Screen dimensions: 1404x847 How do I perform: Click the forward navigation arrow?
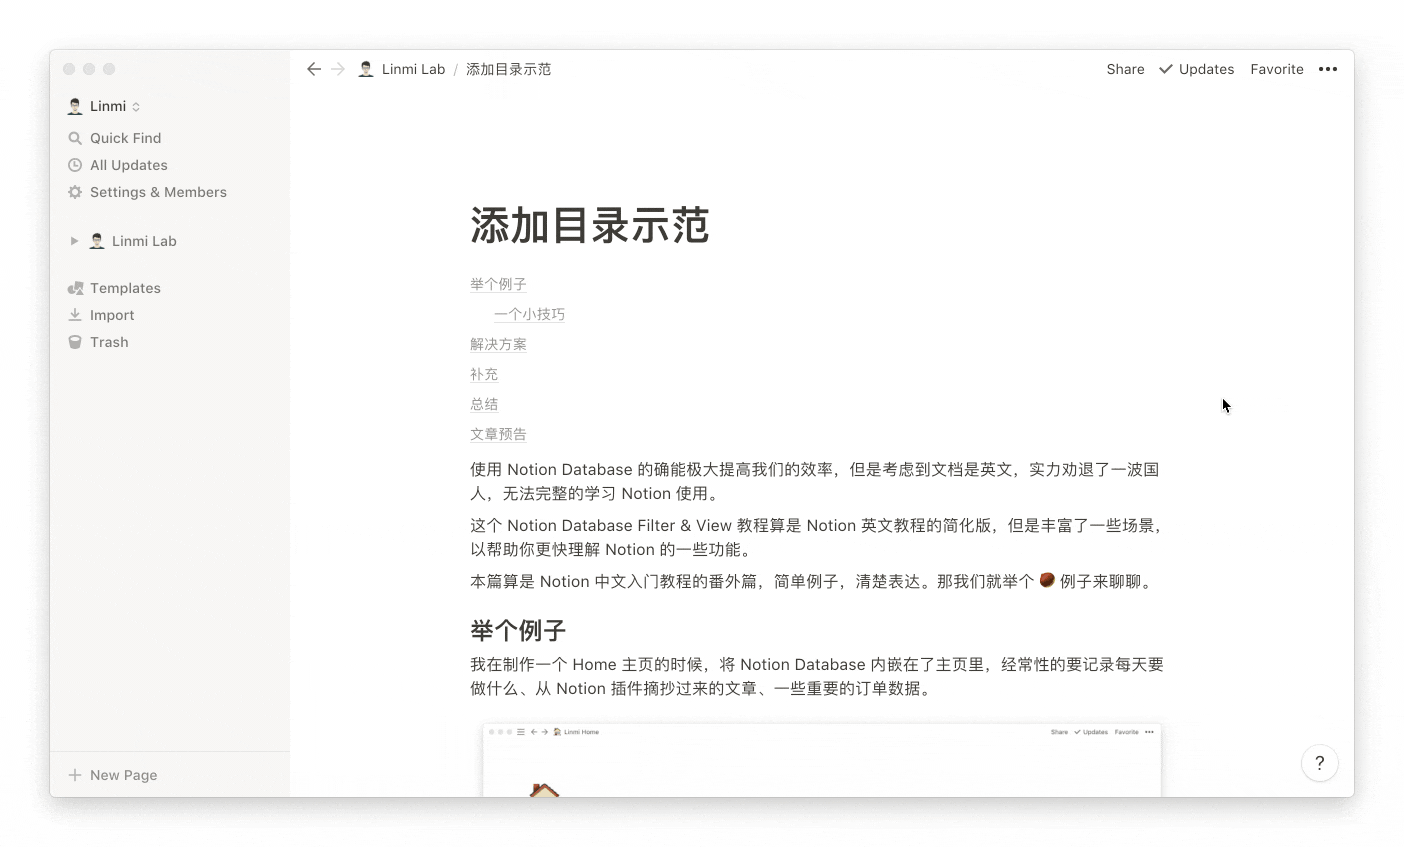338,69
